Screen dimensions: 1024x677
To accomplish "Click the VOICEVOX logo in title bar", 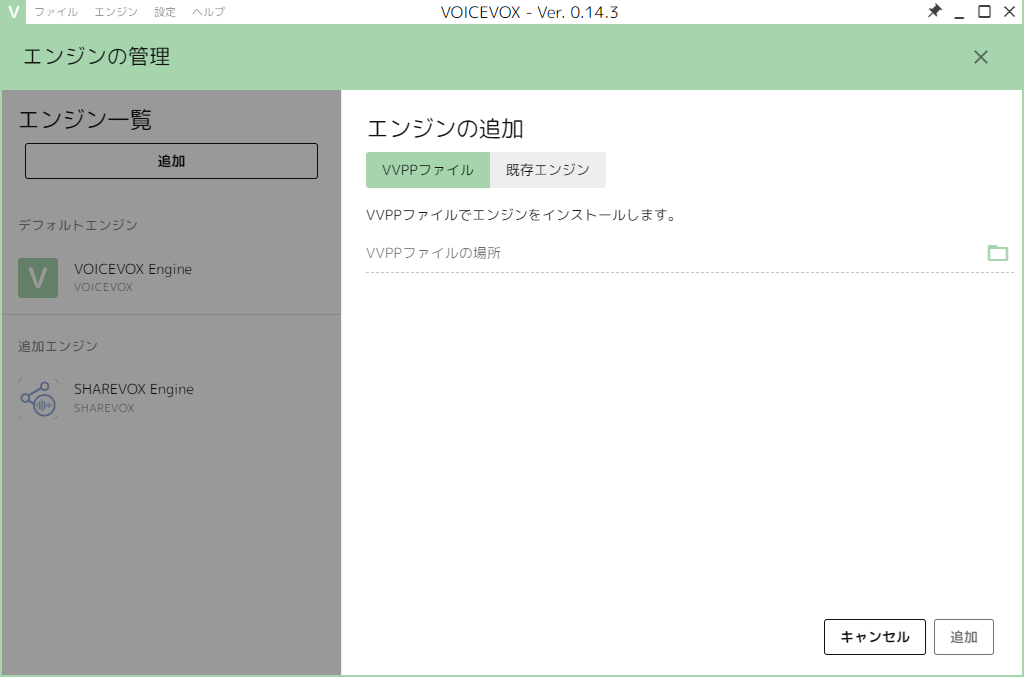I will coord(11,11).
